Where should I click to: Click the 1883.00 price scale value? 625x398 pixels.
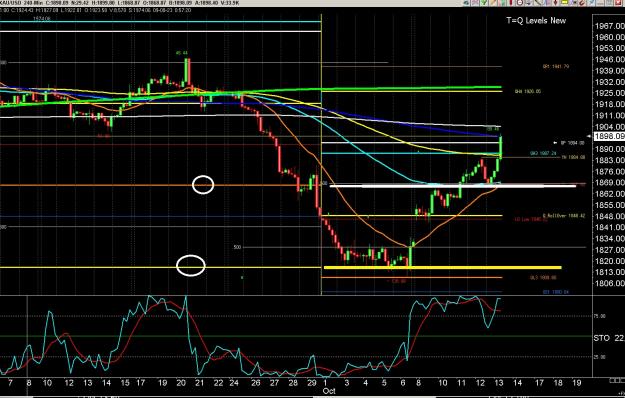pyautogui.click(x=609, y=160)
